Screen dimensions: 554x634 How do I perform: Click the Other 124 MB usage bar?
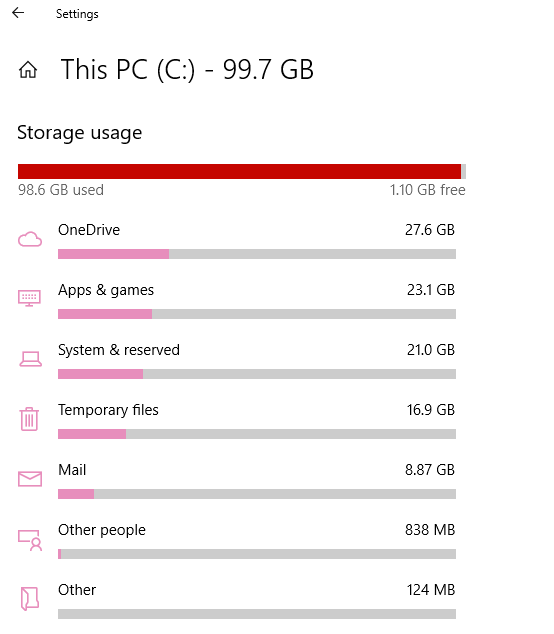pyautogui.click(x=257, y=614)
